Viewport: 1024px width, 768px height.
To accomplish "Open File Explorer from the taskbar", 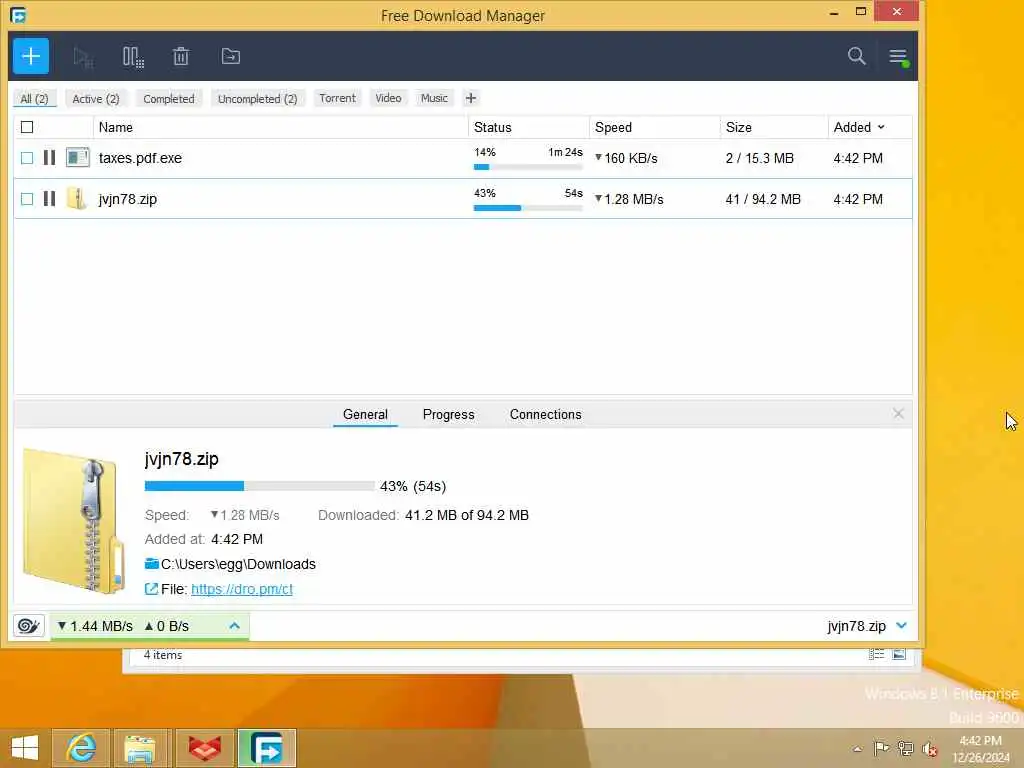I will pyautogui.click(x=140, y=748).
